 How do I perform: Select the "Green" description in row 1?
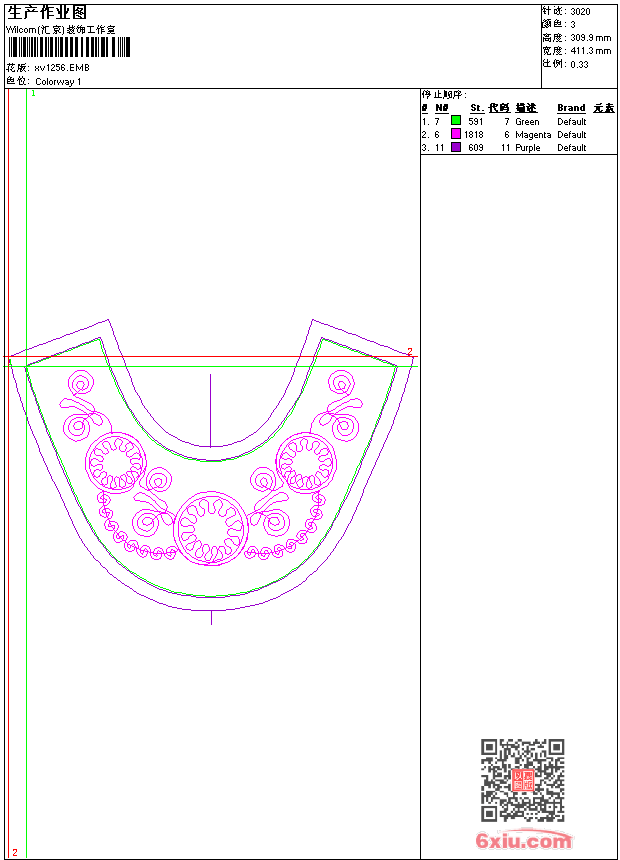(x=527, y=122)
